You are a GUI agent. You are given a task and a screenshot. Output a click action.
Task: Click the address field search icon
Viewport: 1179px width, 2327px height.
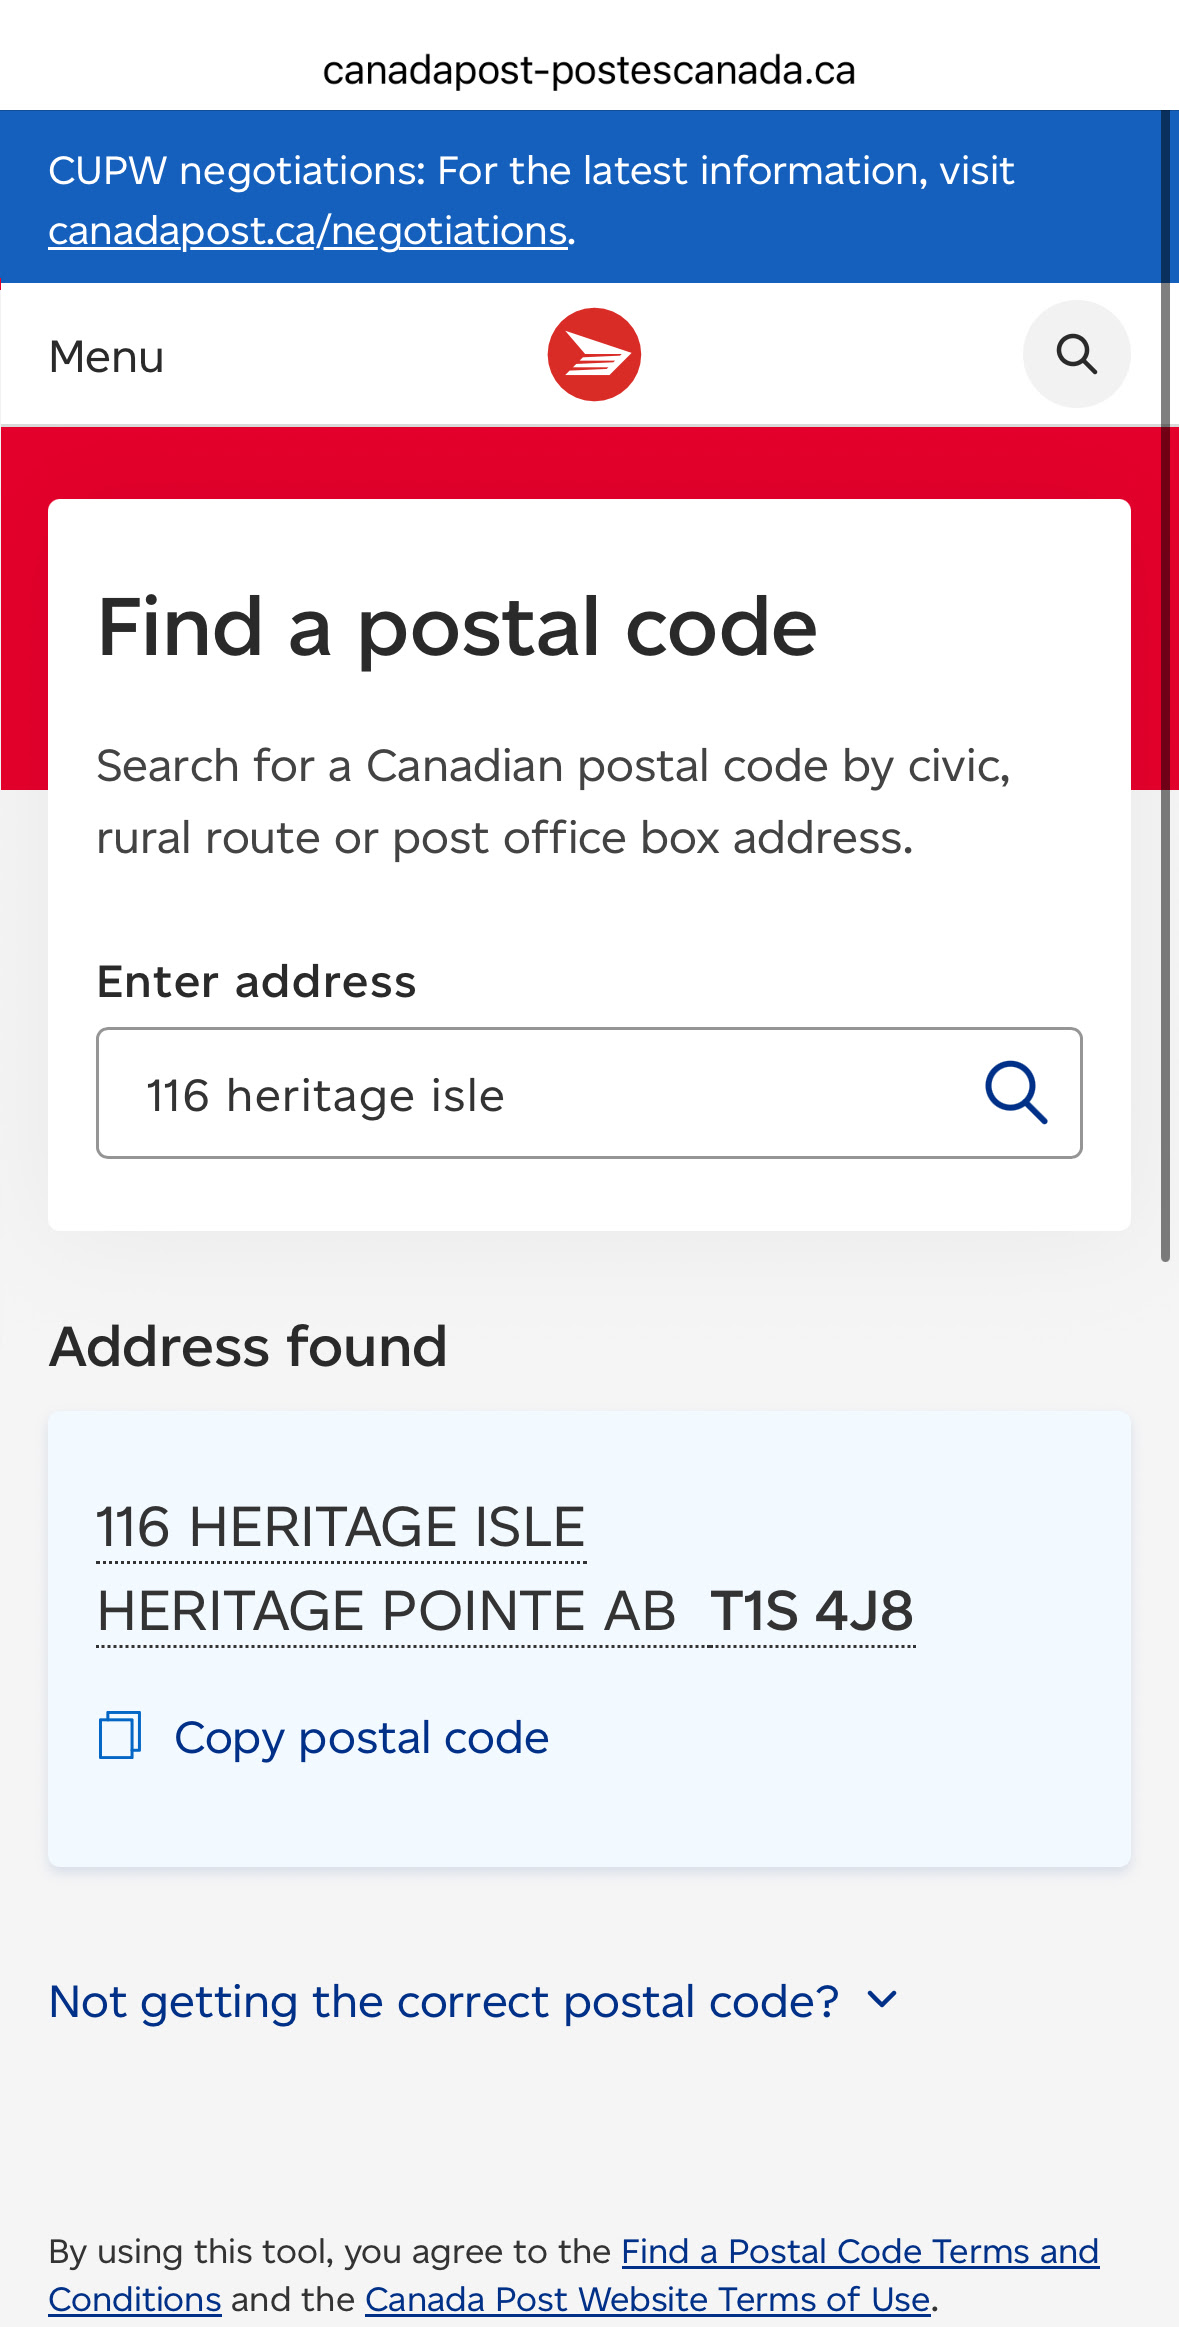1016,1093
